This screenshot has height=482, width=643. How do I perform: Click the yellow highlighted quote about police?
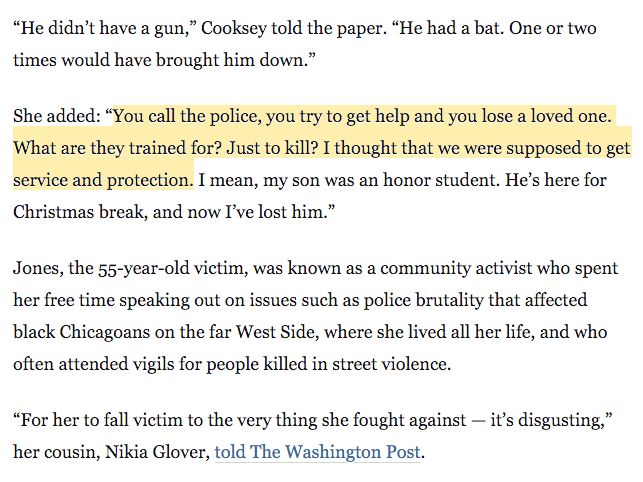tap(322, 148)
